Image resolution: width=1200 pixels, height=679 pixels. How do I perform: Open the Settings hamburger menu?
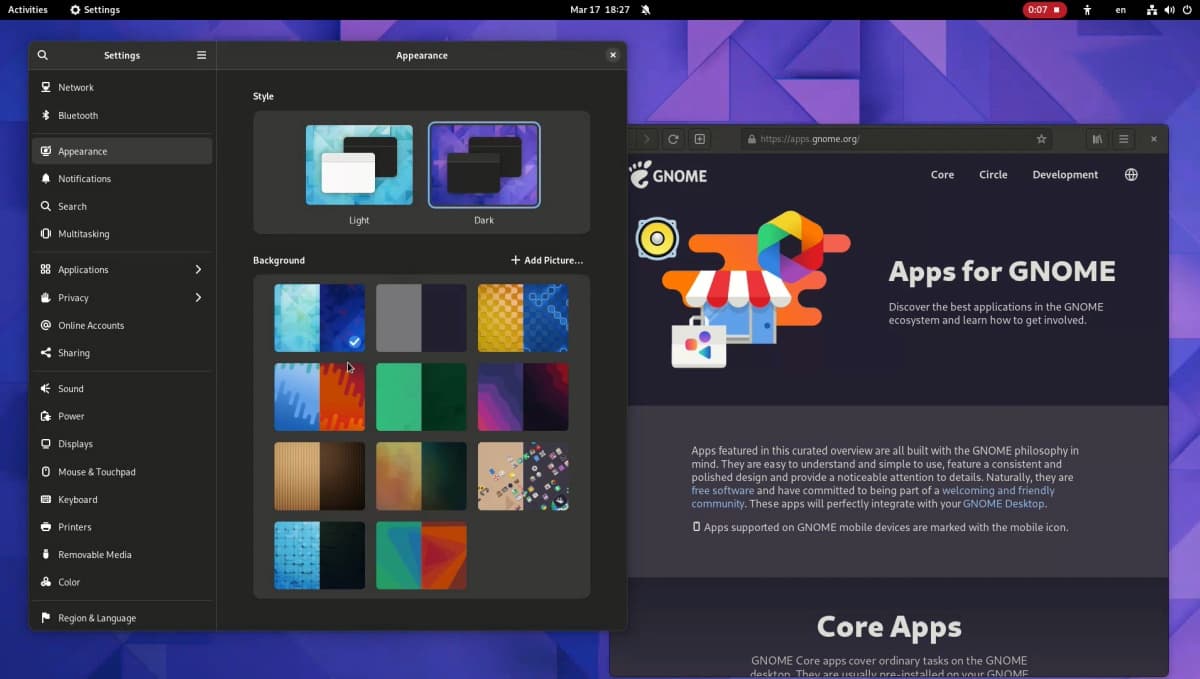pos(201,55)
